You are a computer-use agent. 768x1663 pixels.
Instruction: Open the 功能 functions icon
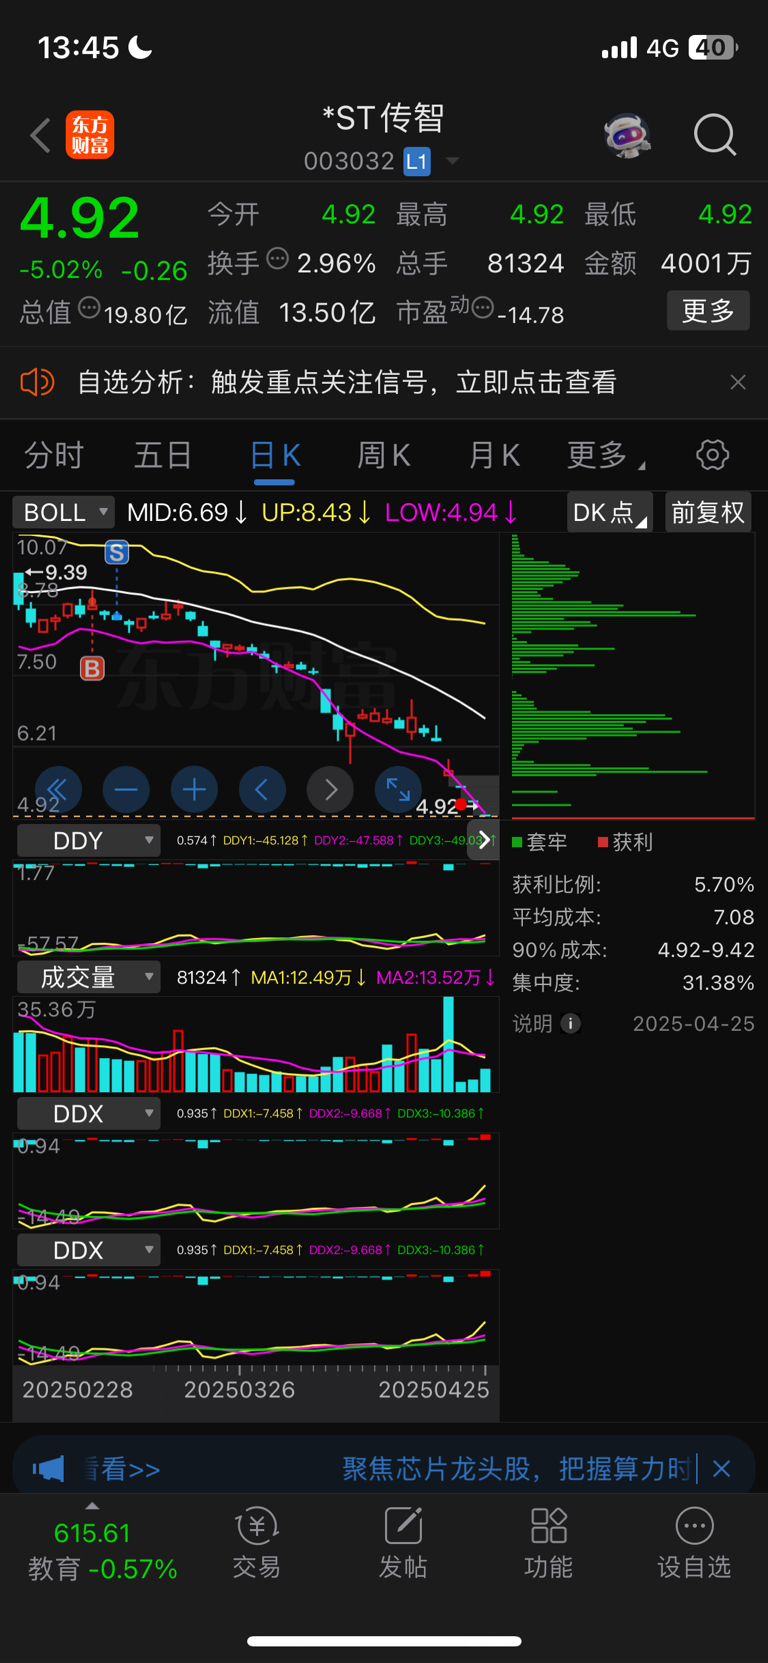coord(549,1543)
